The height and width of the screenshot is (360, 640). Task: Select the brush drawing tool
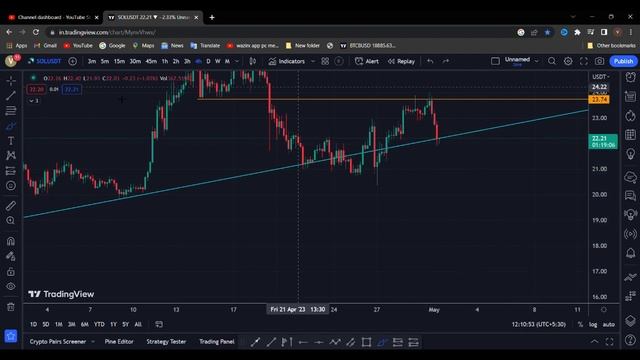pos(11,126)
